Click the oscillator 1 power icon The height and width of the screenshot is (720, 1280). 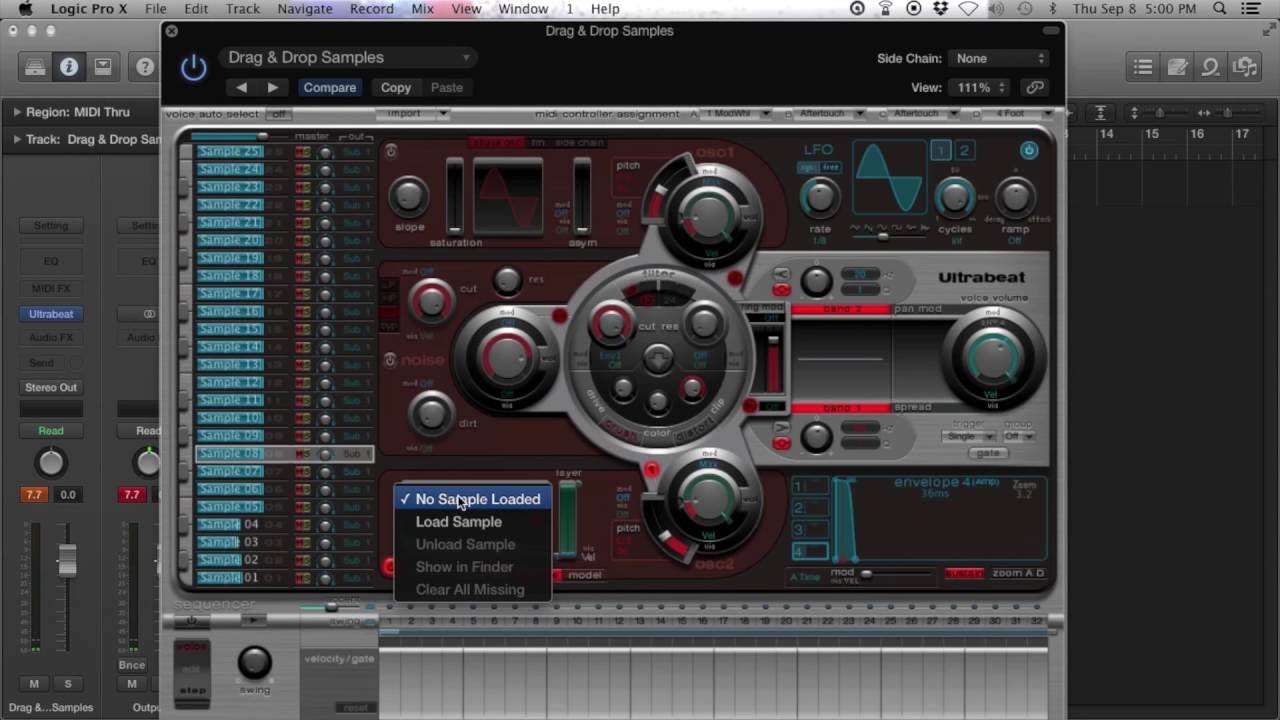pyautogui.click(x=390, y=151)
